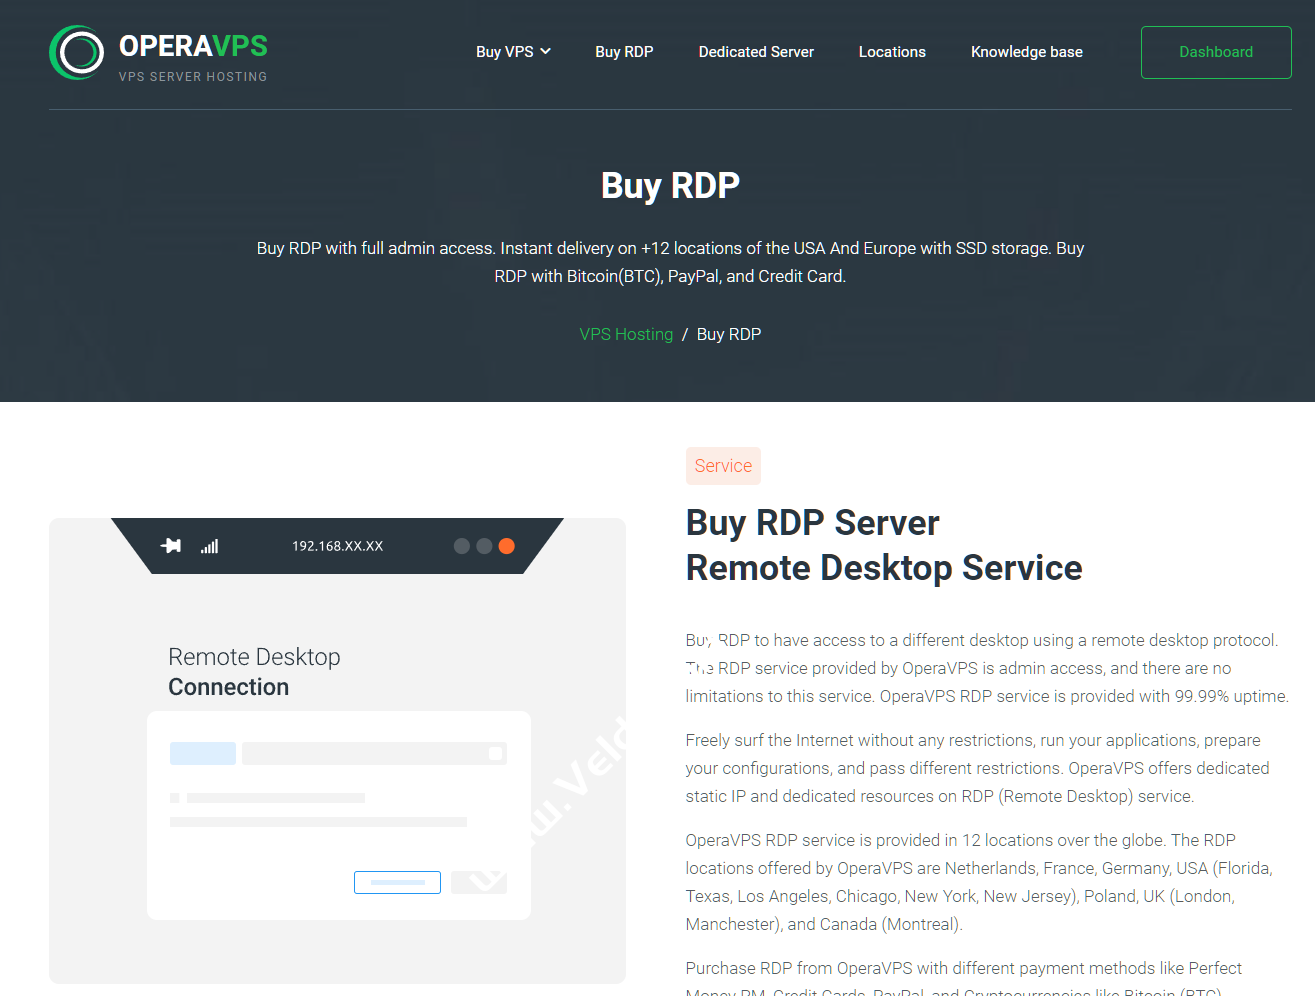Click the 192.168.XX.XX address text

[337, 546]
